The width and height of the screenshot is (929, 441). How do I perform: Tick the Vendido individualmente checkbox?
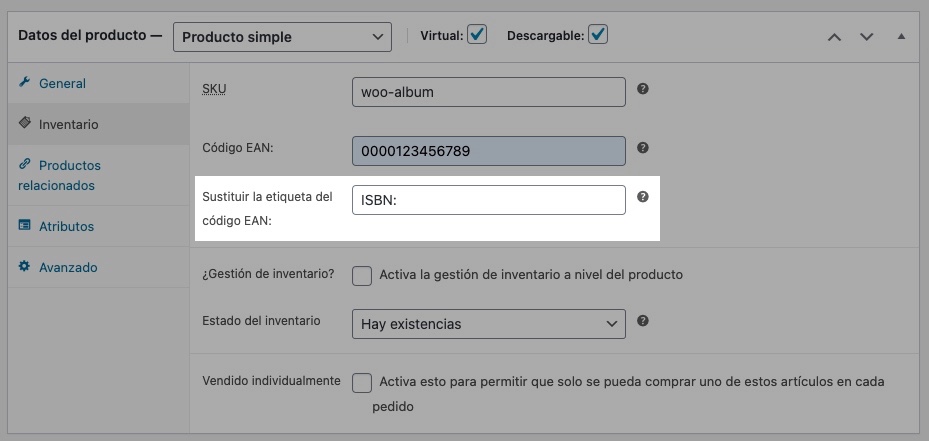coord(362,382)
